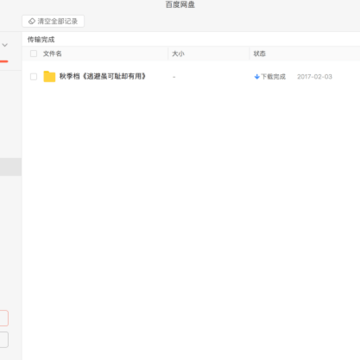Expand the sidebar chevron arrow
360x360 pixels.
tap(5, 45)
